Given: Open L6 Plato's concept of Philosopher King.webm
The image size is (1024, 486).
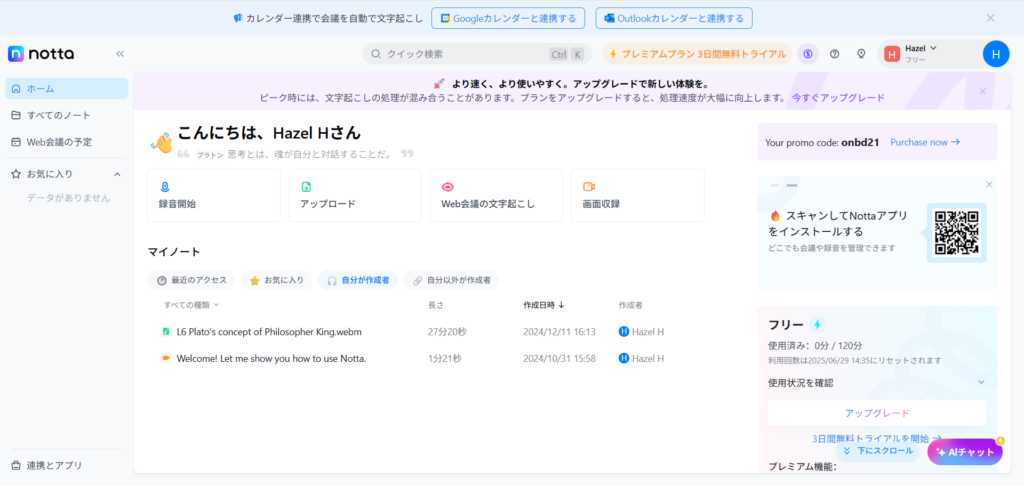Looking at the screenshot, I should pos(269,332).
